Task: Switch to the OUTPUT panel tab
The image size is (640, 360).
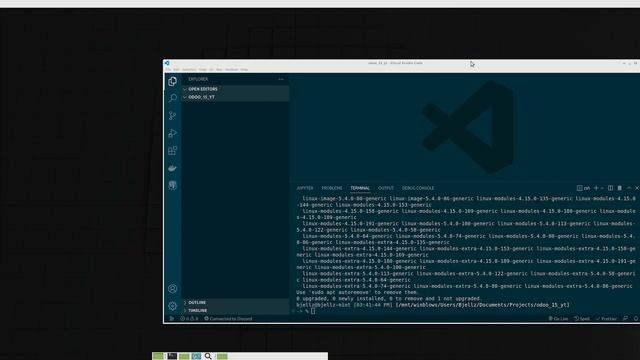Action: pos(386,188)
